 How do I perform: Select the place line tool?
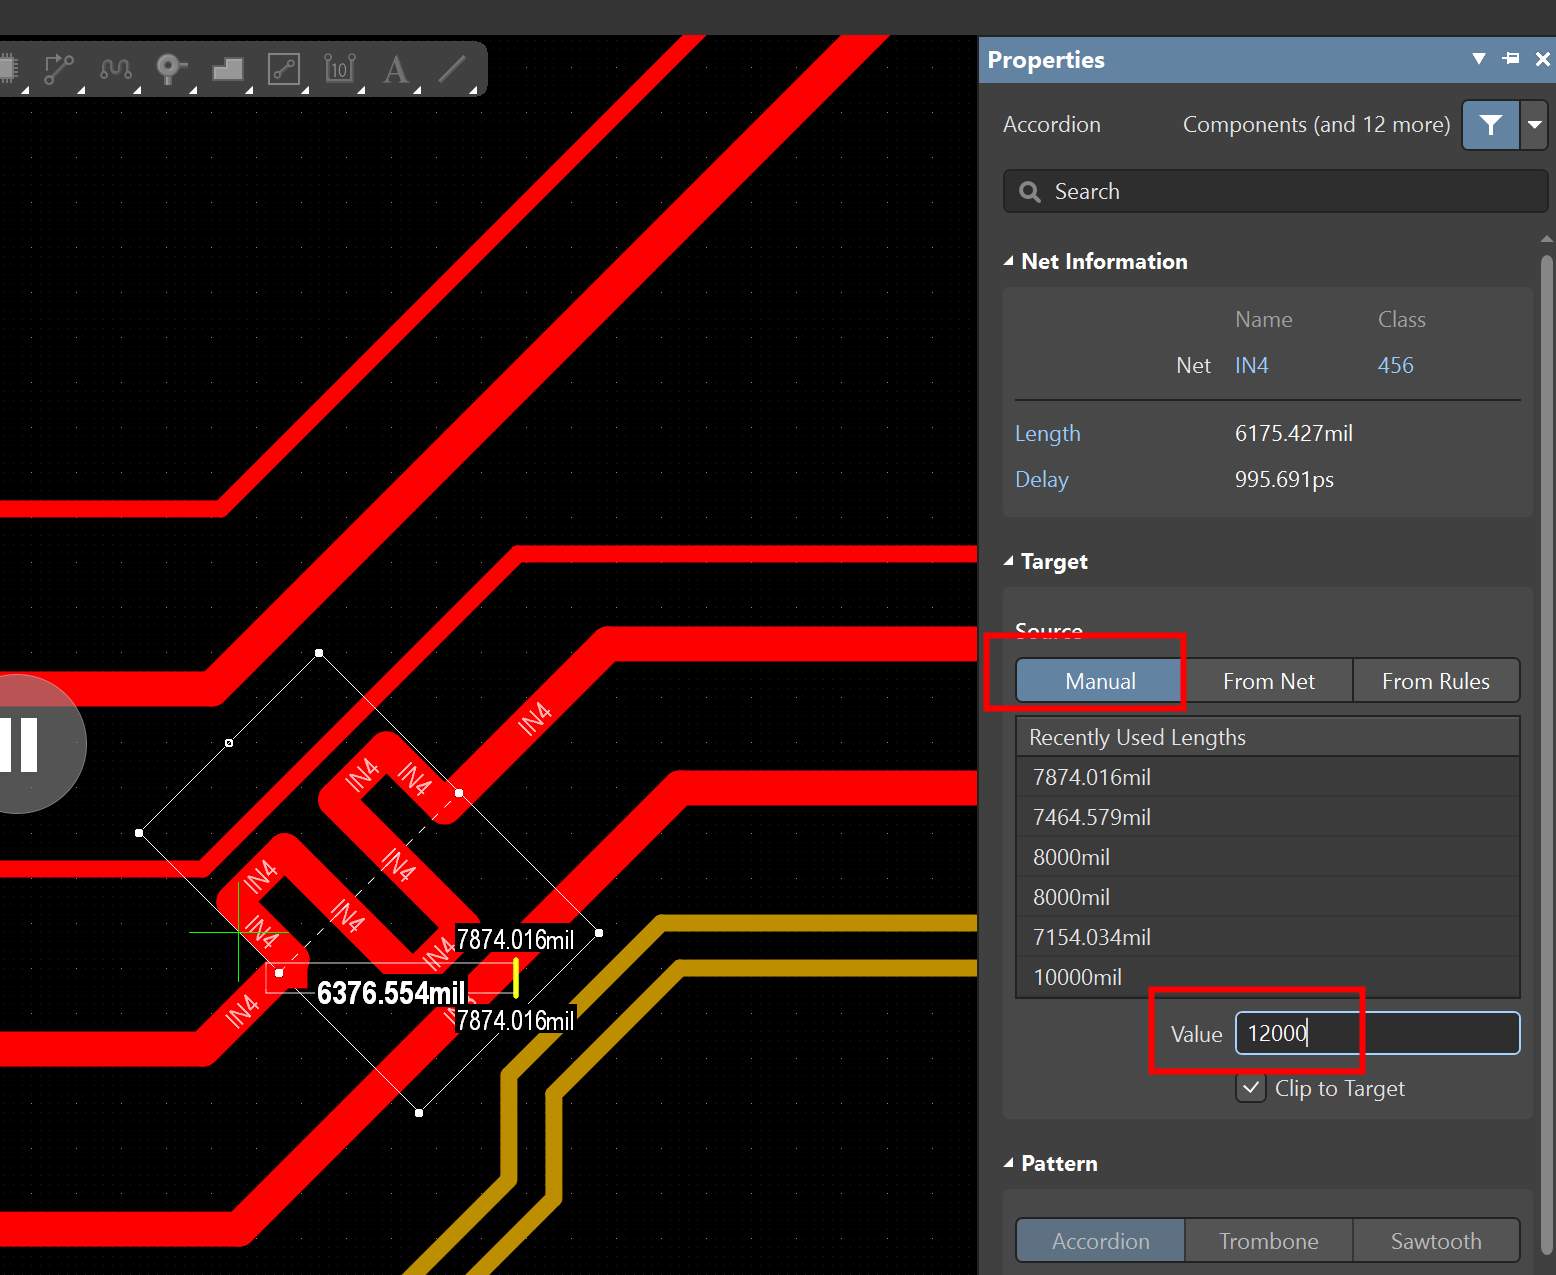[x=452, y=69]
